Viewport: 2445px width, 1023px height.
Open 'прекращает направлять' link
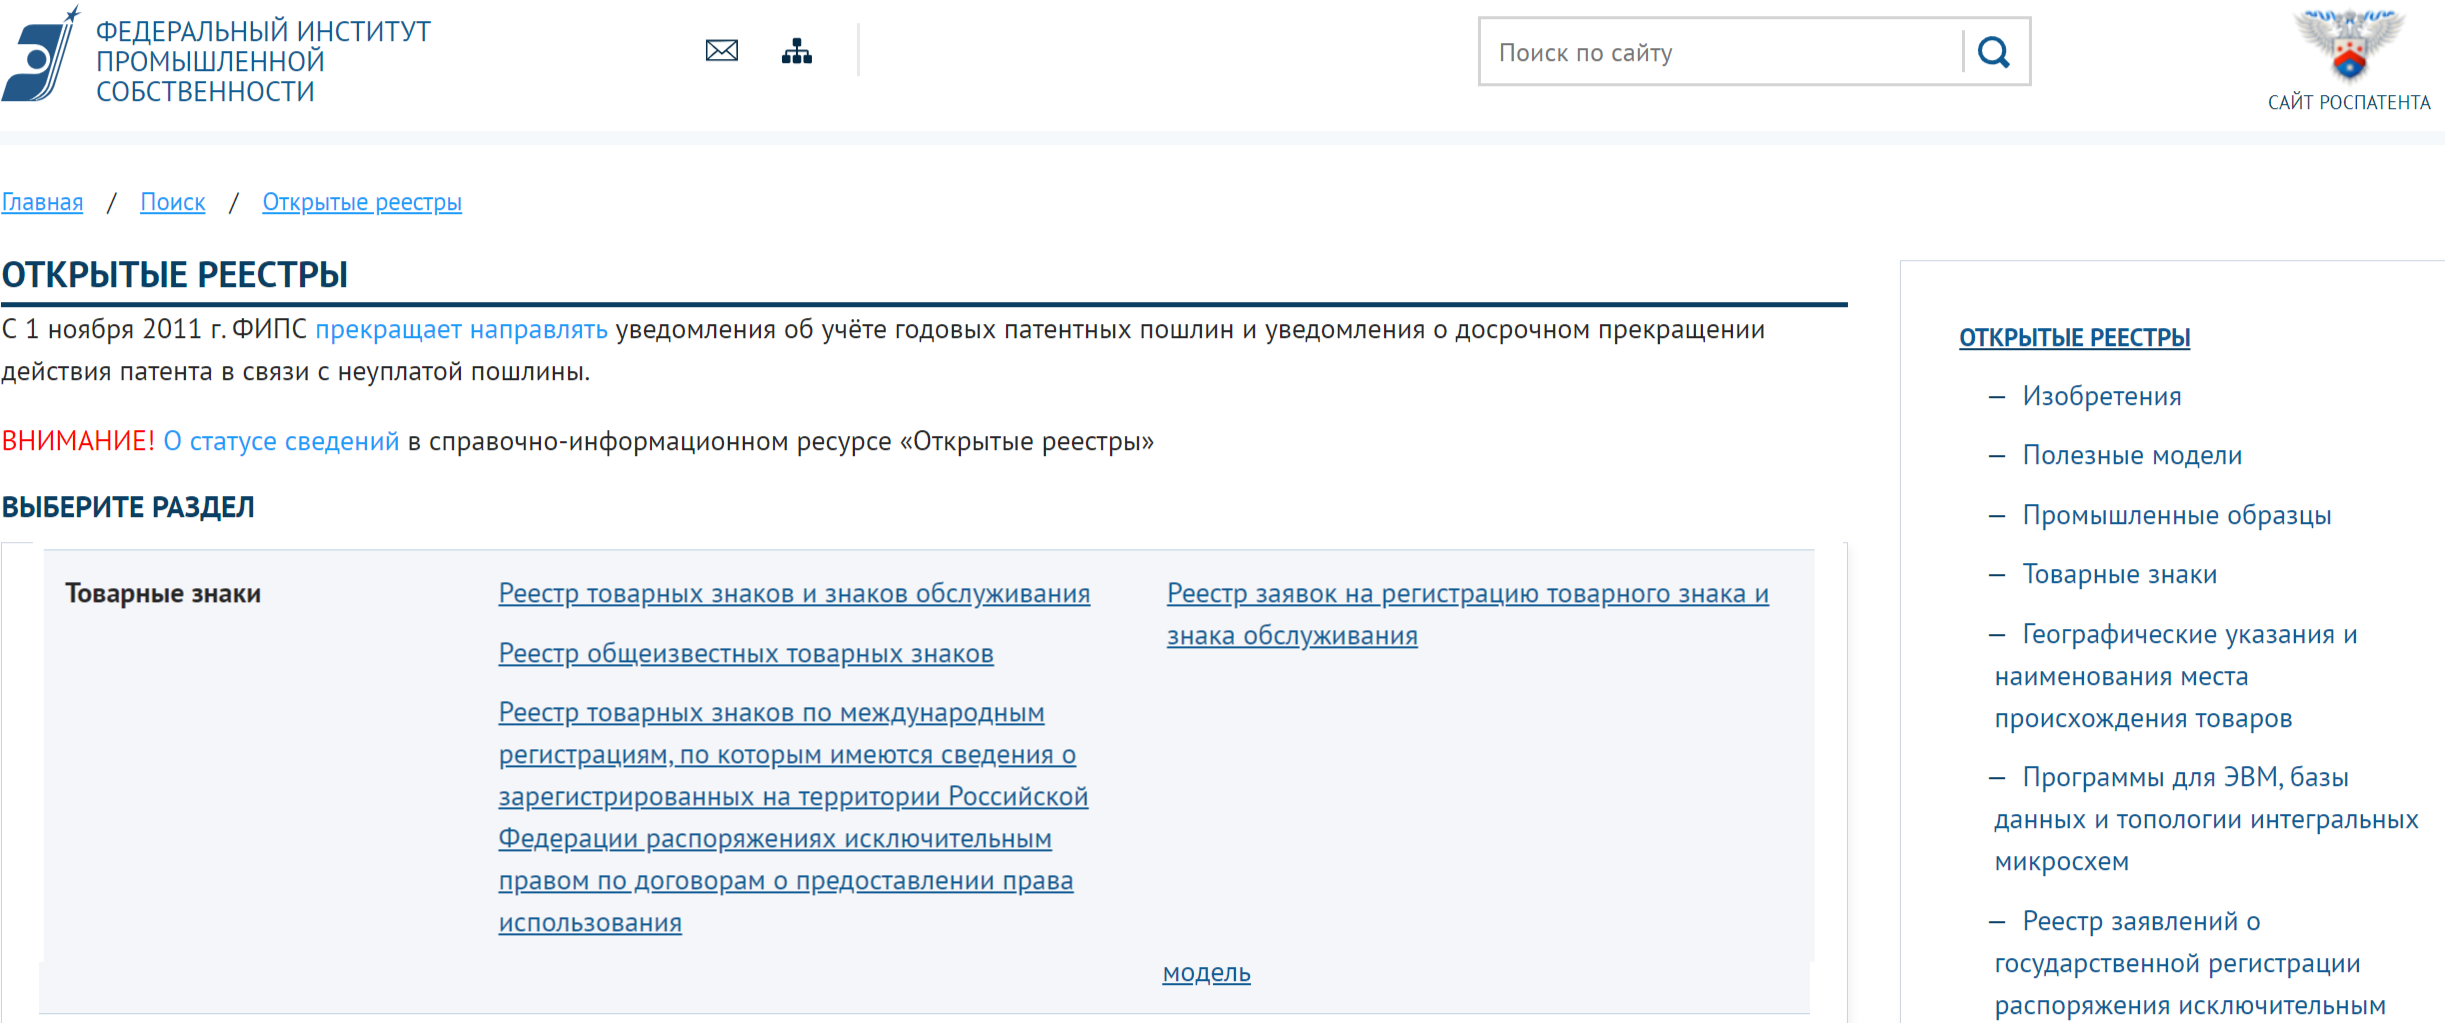[x=461, y=330]
